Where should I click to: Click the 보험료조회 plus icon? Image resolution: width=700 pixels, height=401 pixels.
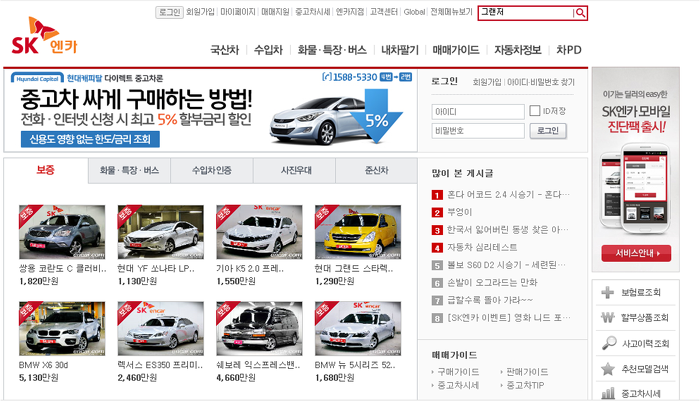[x=608, y=292]
